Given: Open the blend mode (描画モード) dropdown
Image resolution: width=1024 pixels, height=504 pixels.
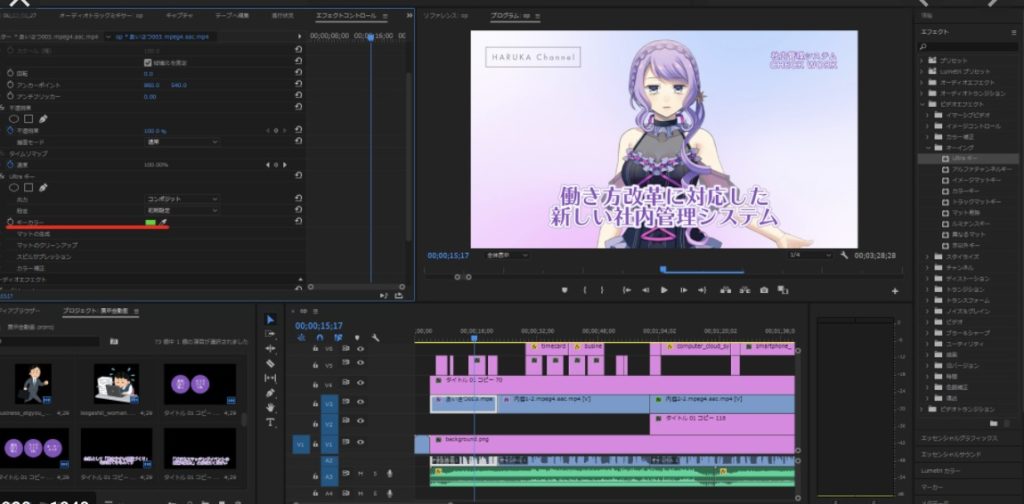Looking at the screenshot, I should (182, 142).
